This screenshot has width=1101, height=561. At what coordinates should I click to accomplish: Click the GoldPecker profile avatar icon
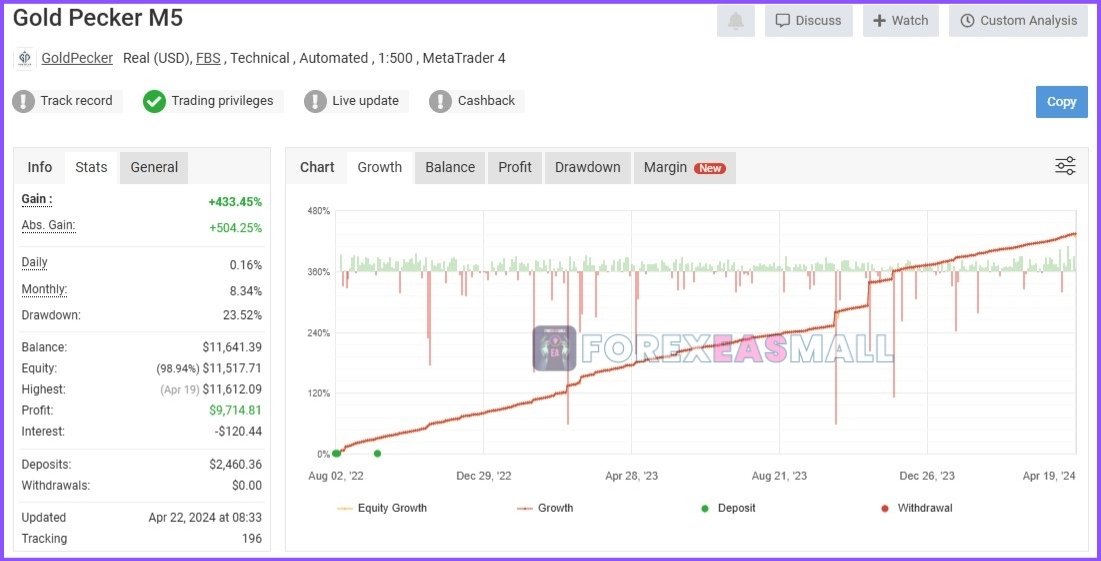pyautogui.click(x=25, y=58)
